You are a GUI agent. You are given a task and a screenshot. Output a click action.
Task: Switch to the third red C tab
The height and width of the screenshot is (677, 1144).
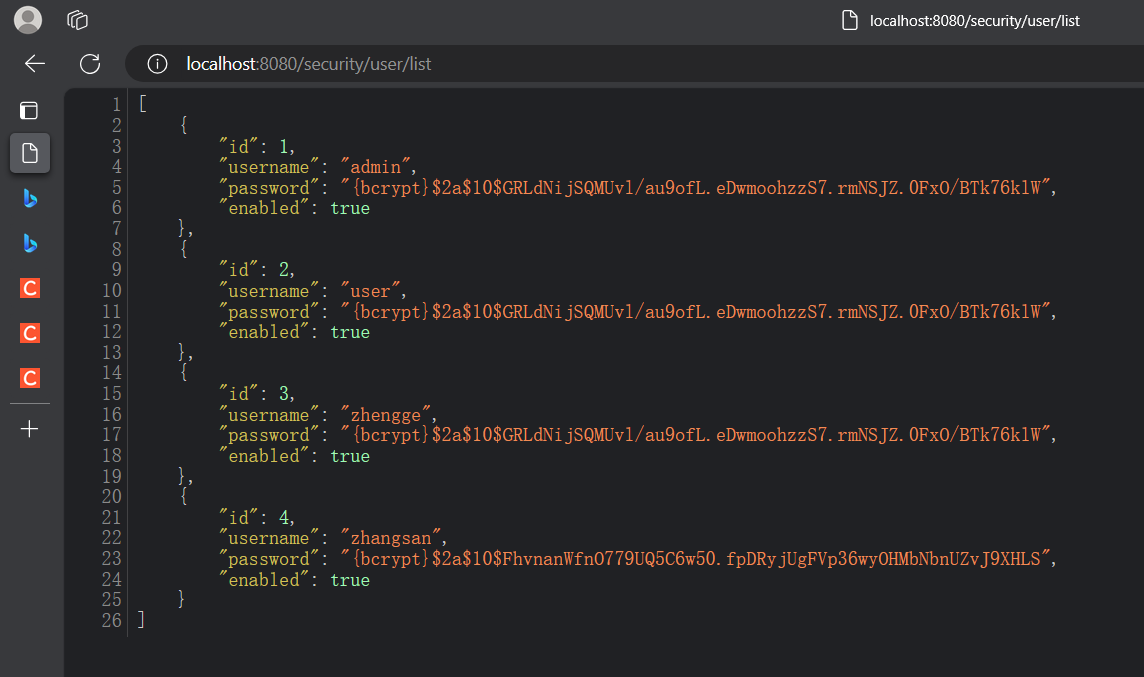coord(30,378)
